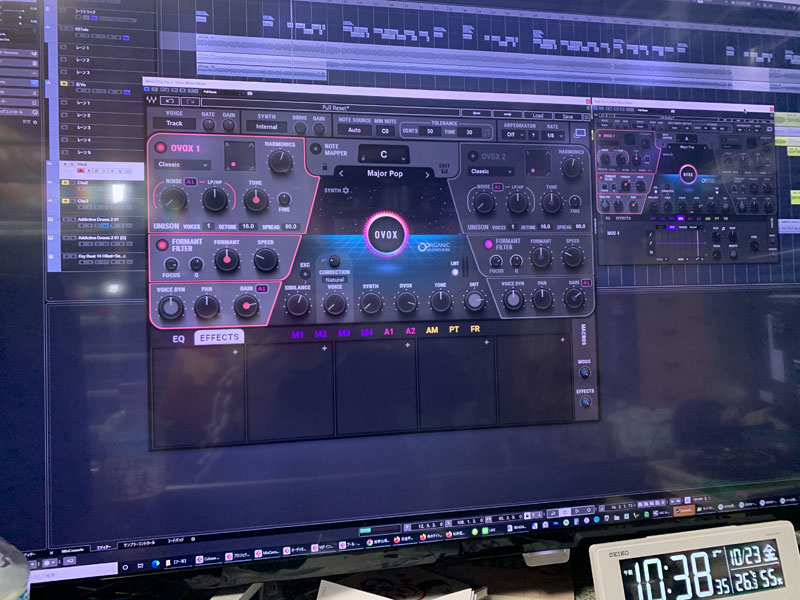Open the OVOX 2 Classic mode dropdown
The height and width of the screenshot is (600, 800).
[x=491, y=171]
